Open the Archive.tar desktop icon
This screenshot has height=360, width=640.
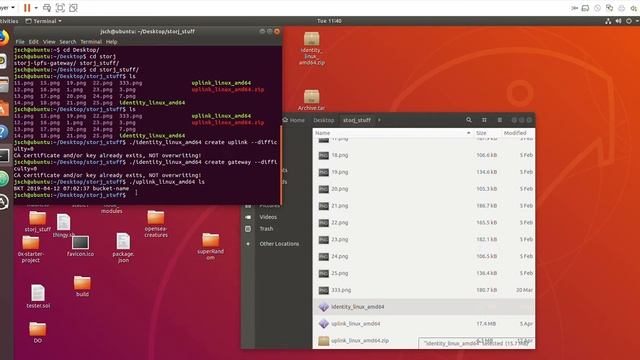(311, 100)
